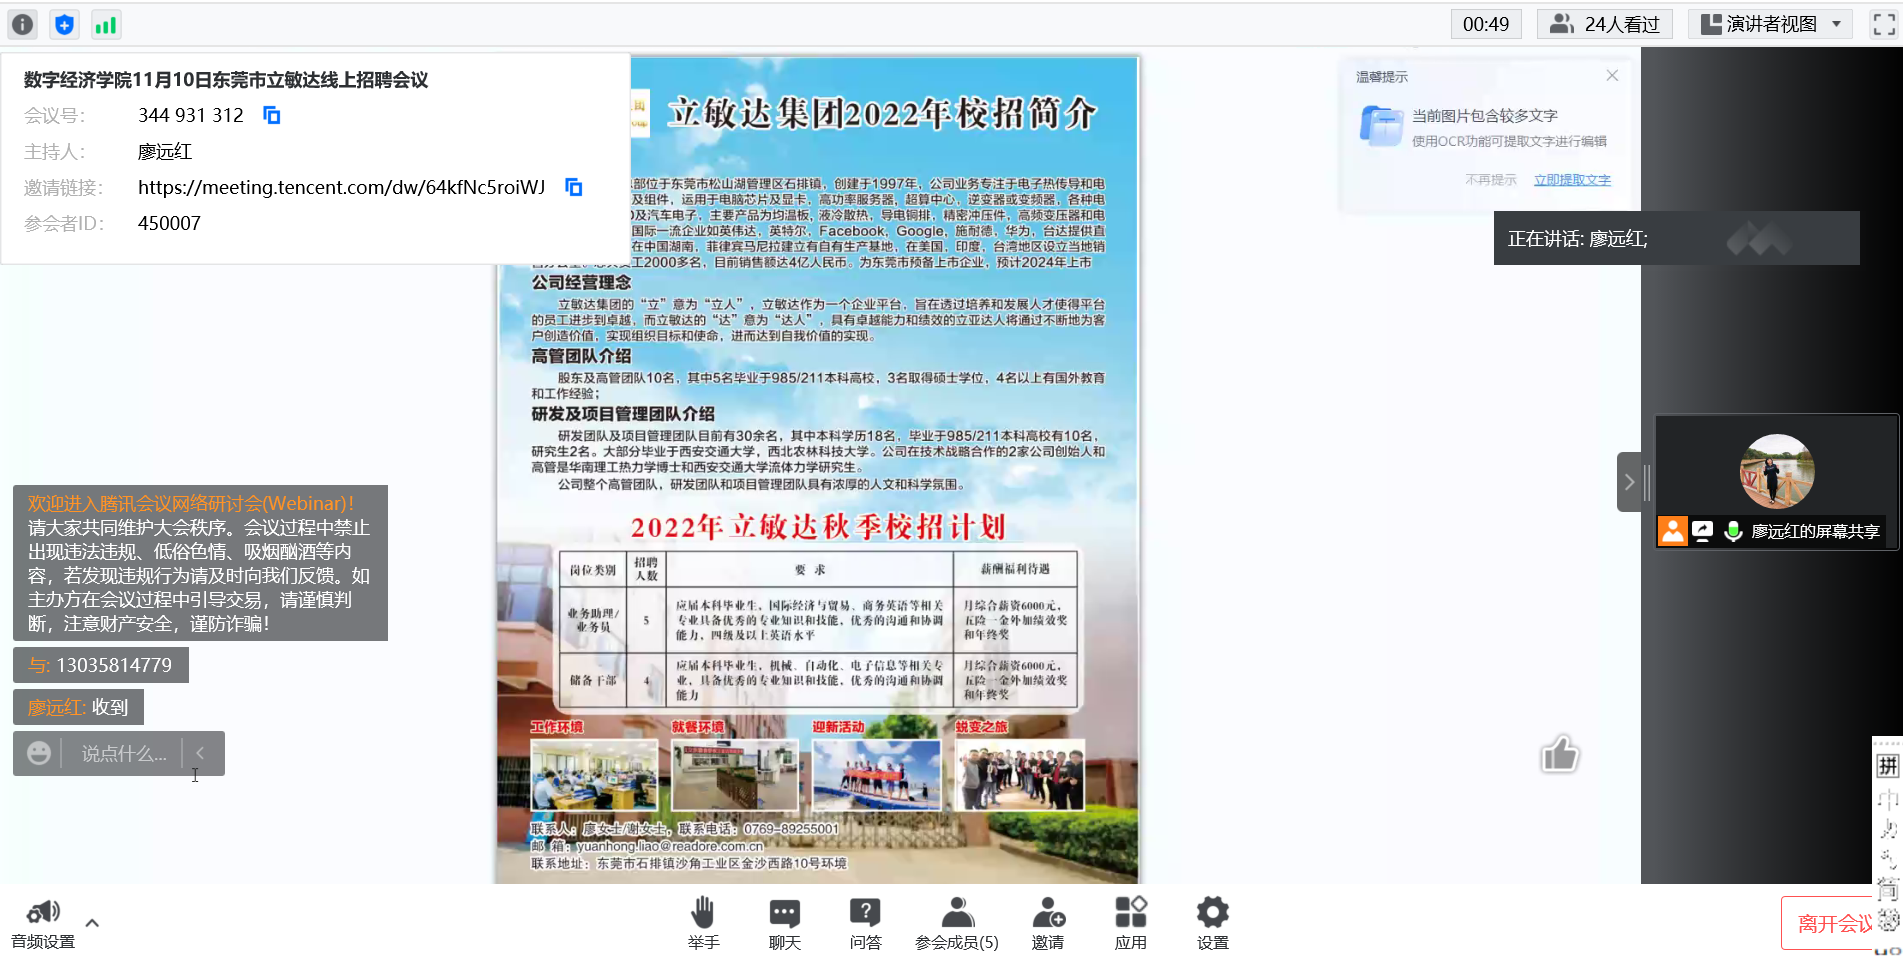Image resolution: width=1903 pixels, height=957 pixels.
Task: Open 参会成员(5) participants list
Action: tap(957, 923)
